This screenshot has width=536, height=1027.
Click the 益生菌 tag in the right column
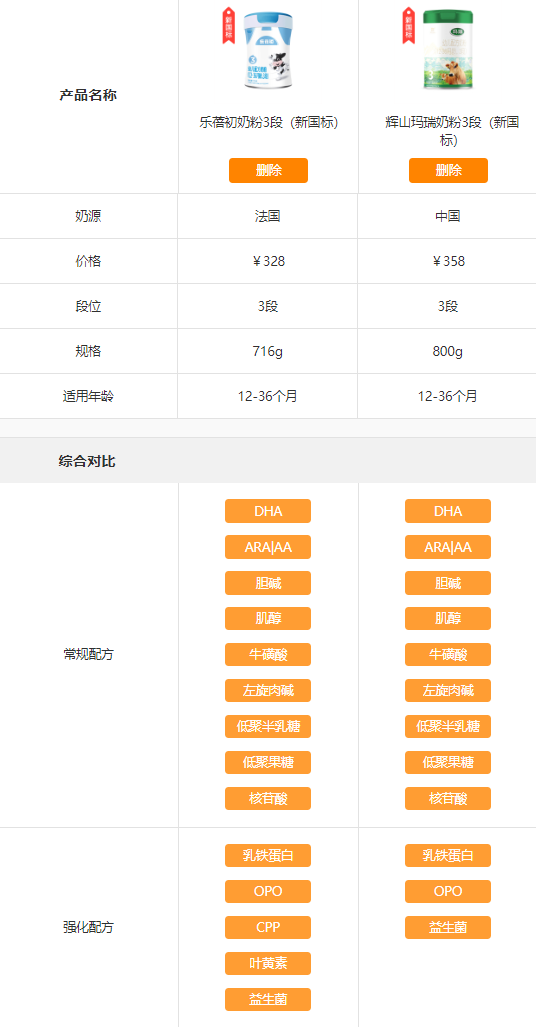pyautogui.click(x=448, y=927)
